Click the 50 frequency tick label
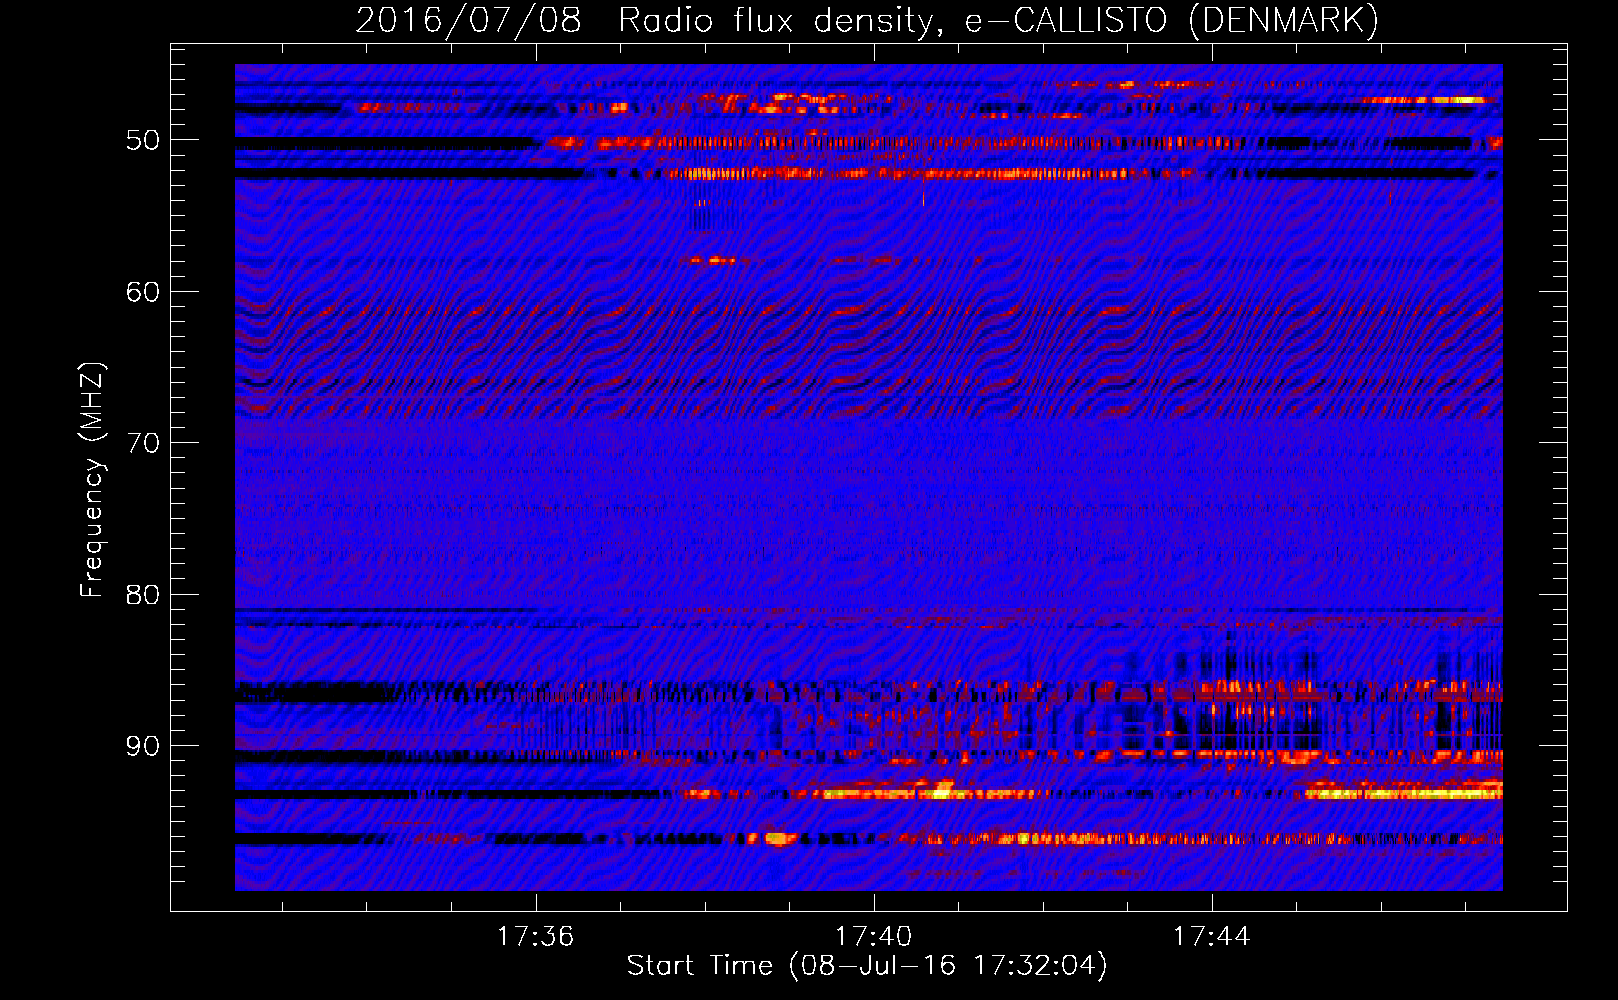This screenshot has height=1000, width=1618. pyautogui.click(x=143, y=140)
